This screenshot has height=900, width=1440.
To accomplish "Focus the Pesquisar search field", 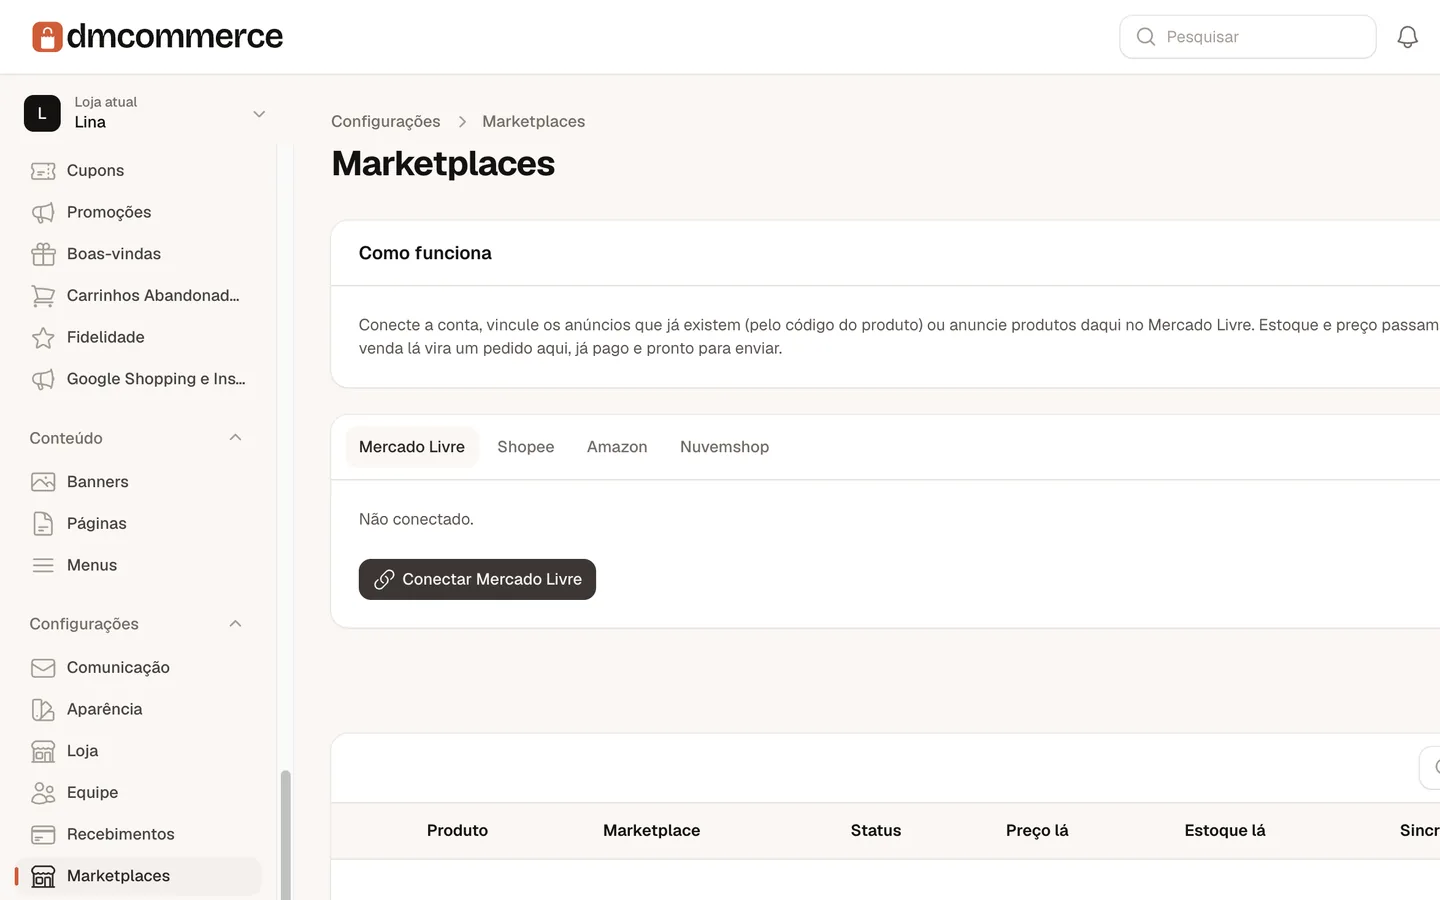I will coord(1248,37).
